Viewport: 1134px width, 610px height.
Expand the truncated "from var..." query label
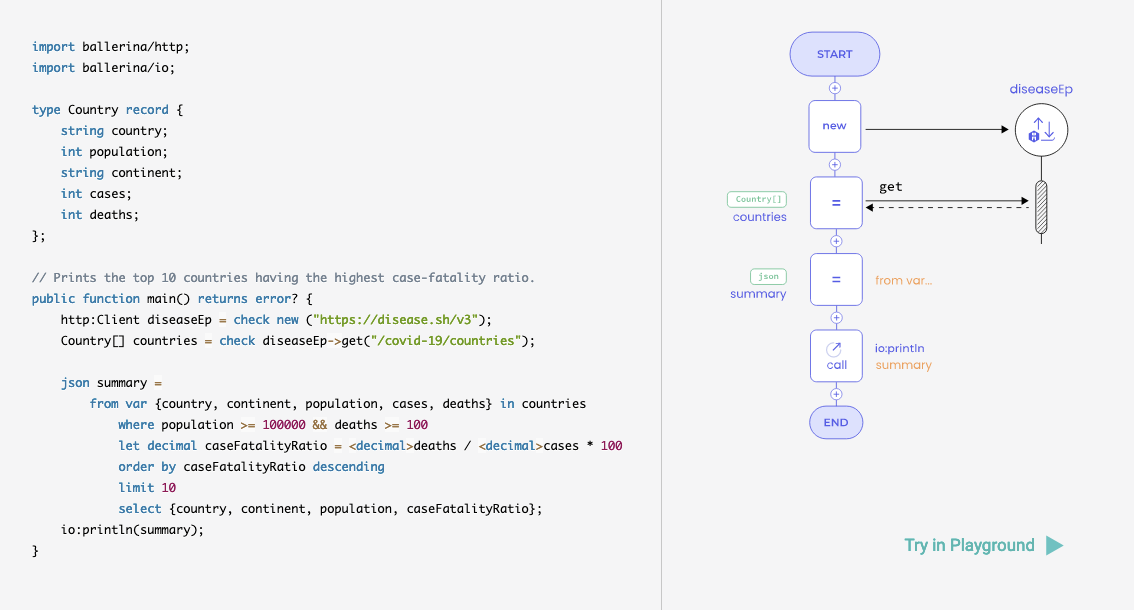pos(903,280)
